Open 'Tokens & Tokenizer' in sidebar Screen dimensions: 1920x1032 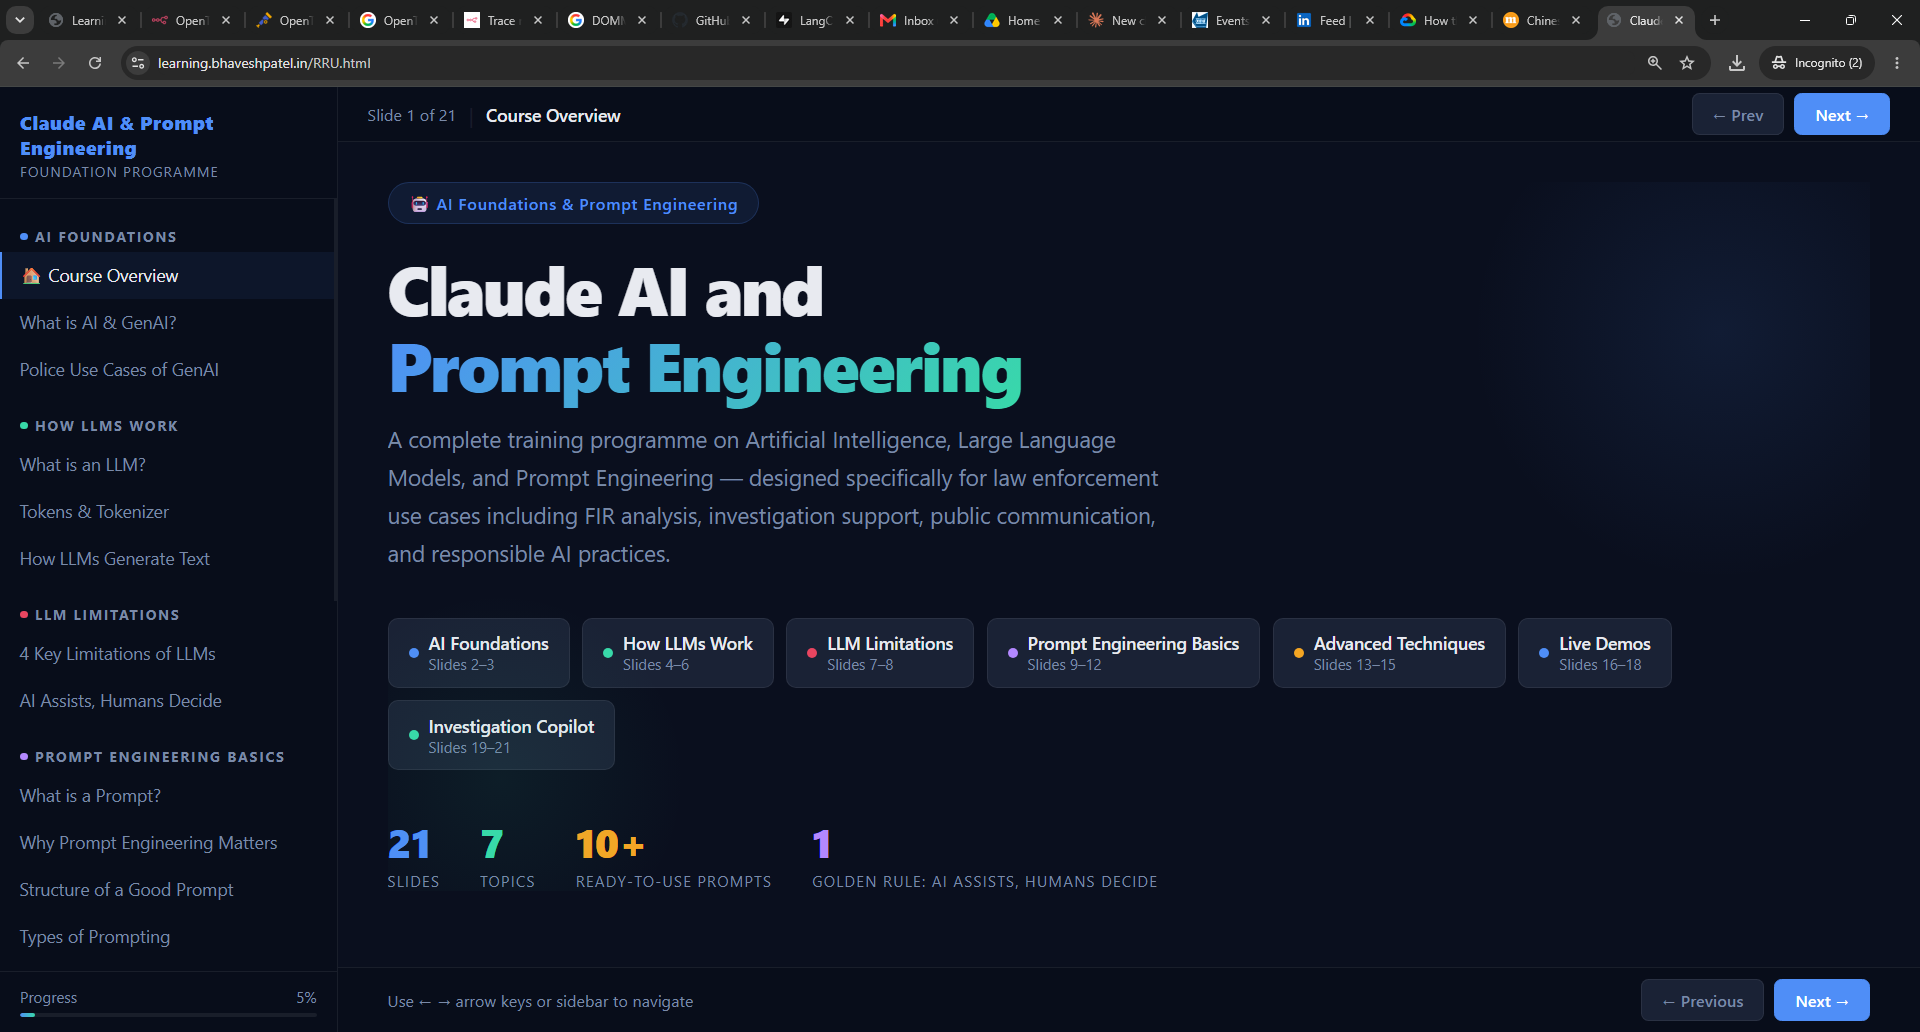tap(168, 512)
